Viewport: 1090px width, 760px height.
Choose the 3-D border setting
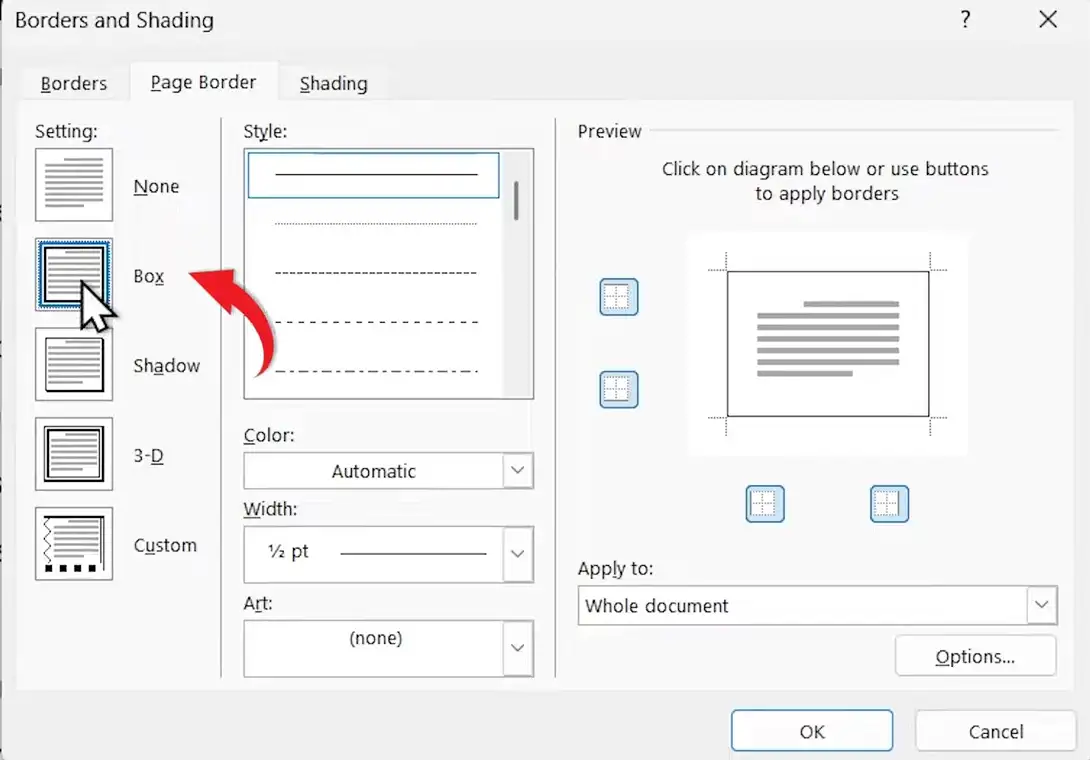74,454
